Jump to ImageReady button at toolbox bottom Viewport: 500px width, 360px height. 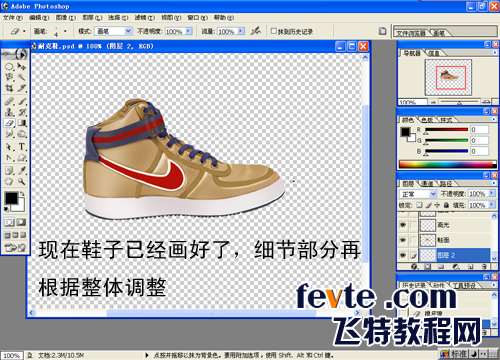(15, 248)
